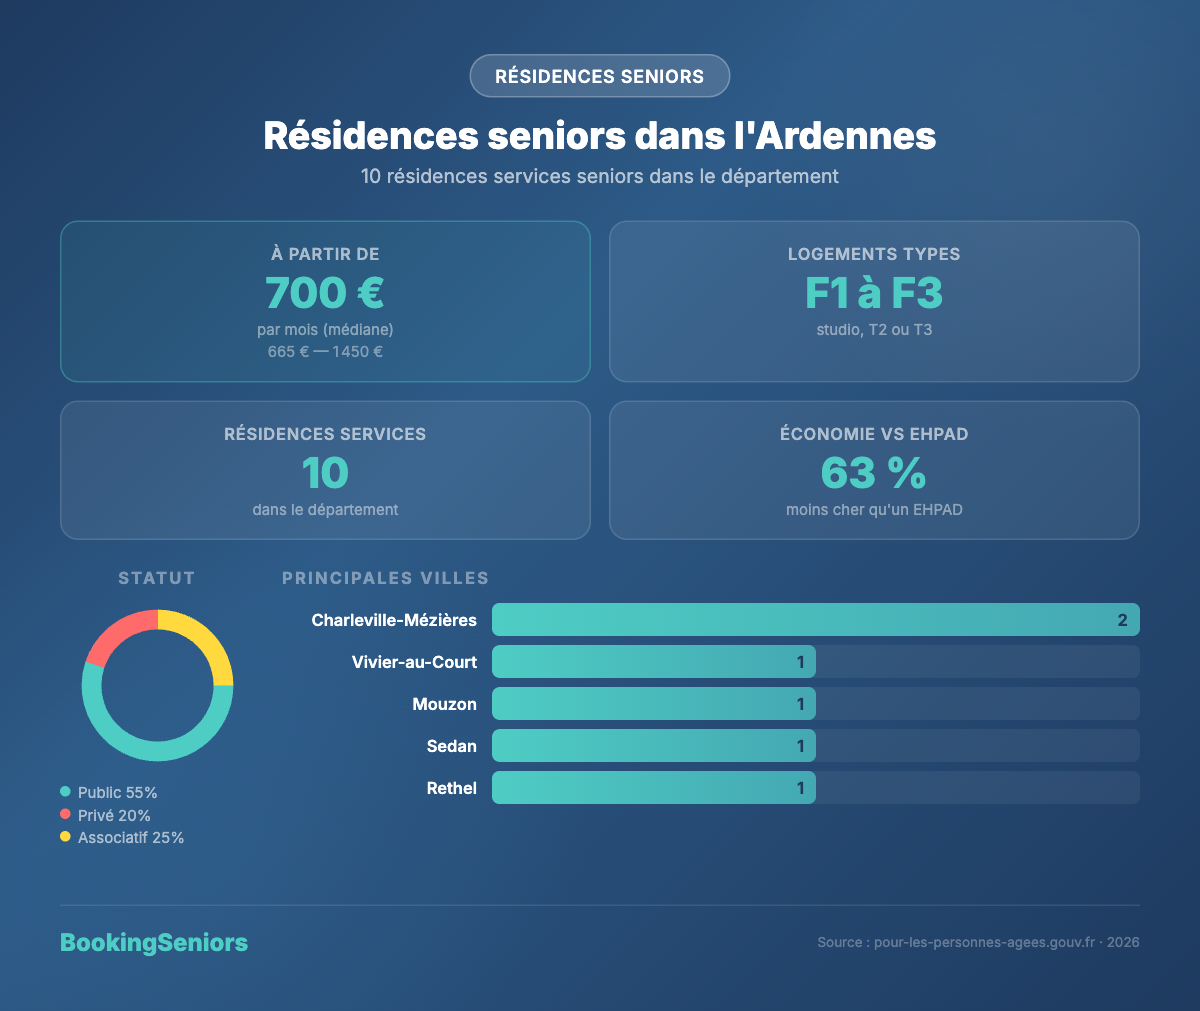This screenshot has height=1011, width=1200.
Task: Click the teal Public legend dot
Action: (x=66, y=792)
